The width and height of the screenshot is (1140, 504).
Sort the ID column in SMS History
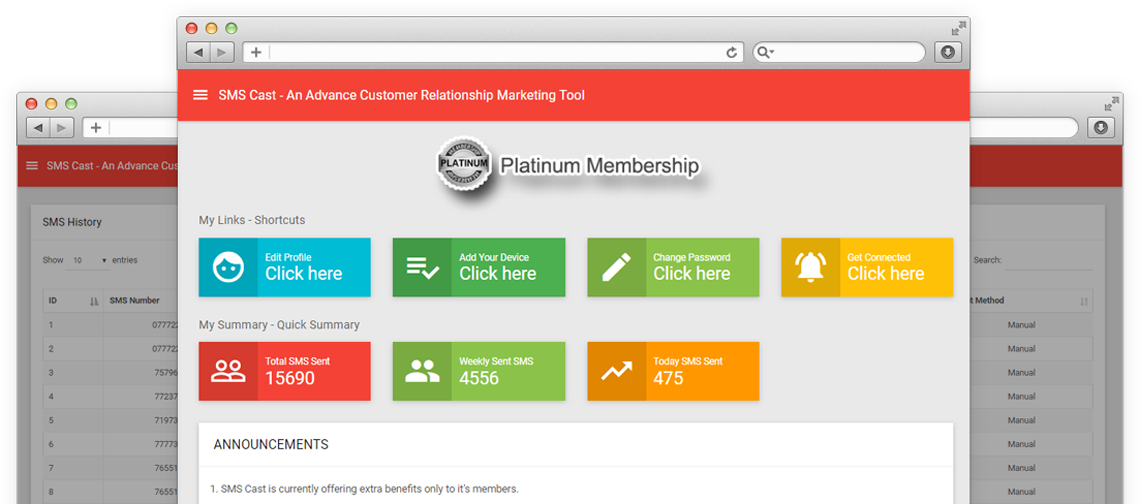click(94, 300)
